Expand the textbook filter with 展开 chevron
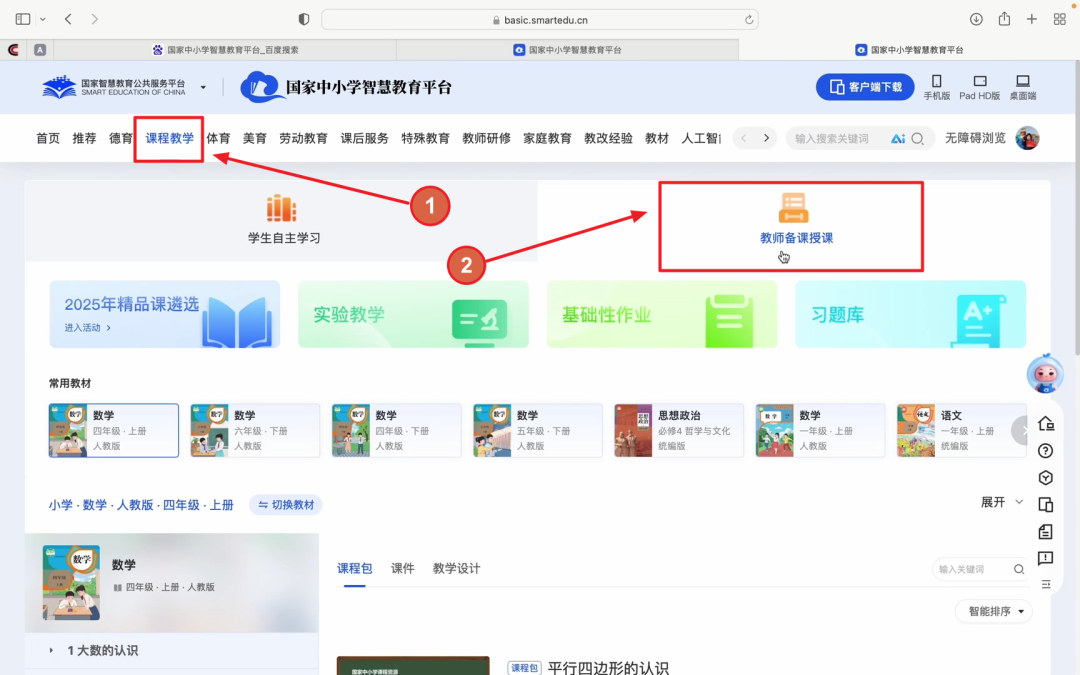 pos(1000,503)
